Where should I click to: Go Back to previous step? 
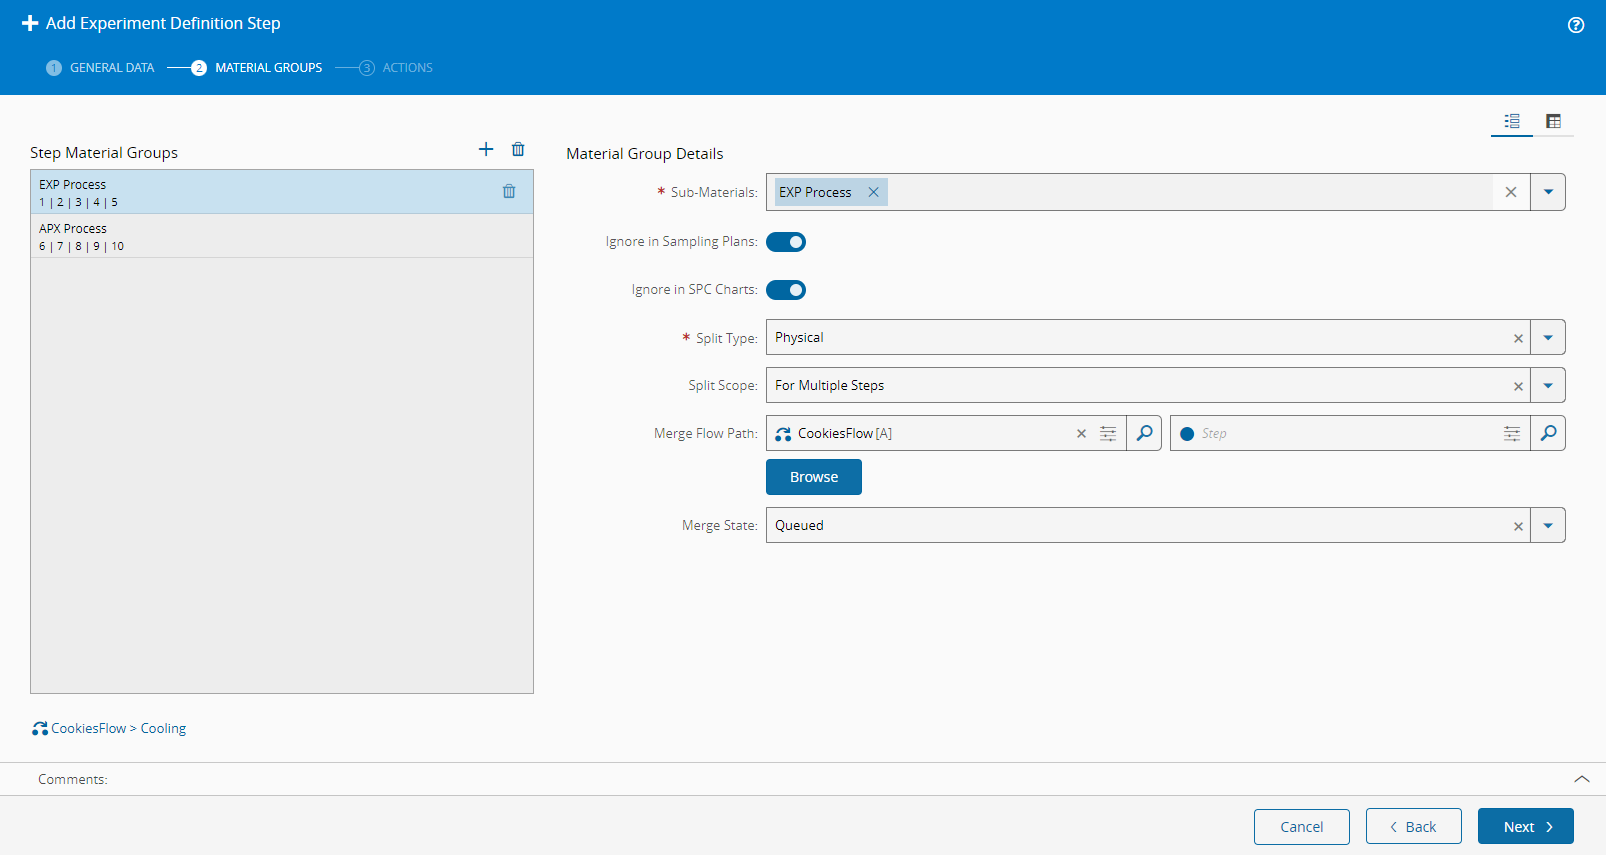(x=1414, y=827)
